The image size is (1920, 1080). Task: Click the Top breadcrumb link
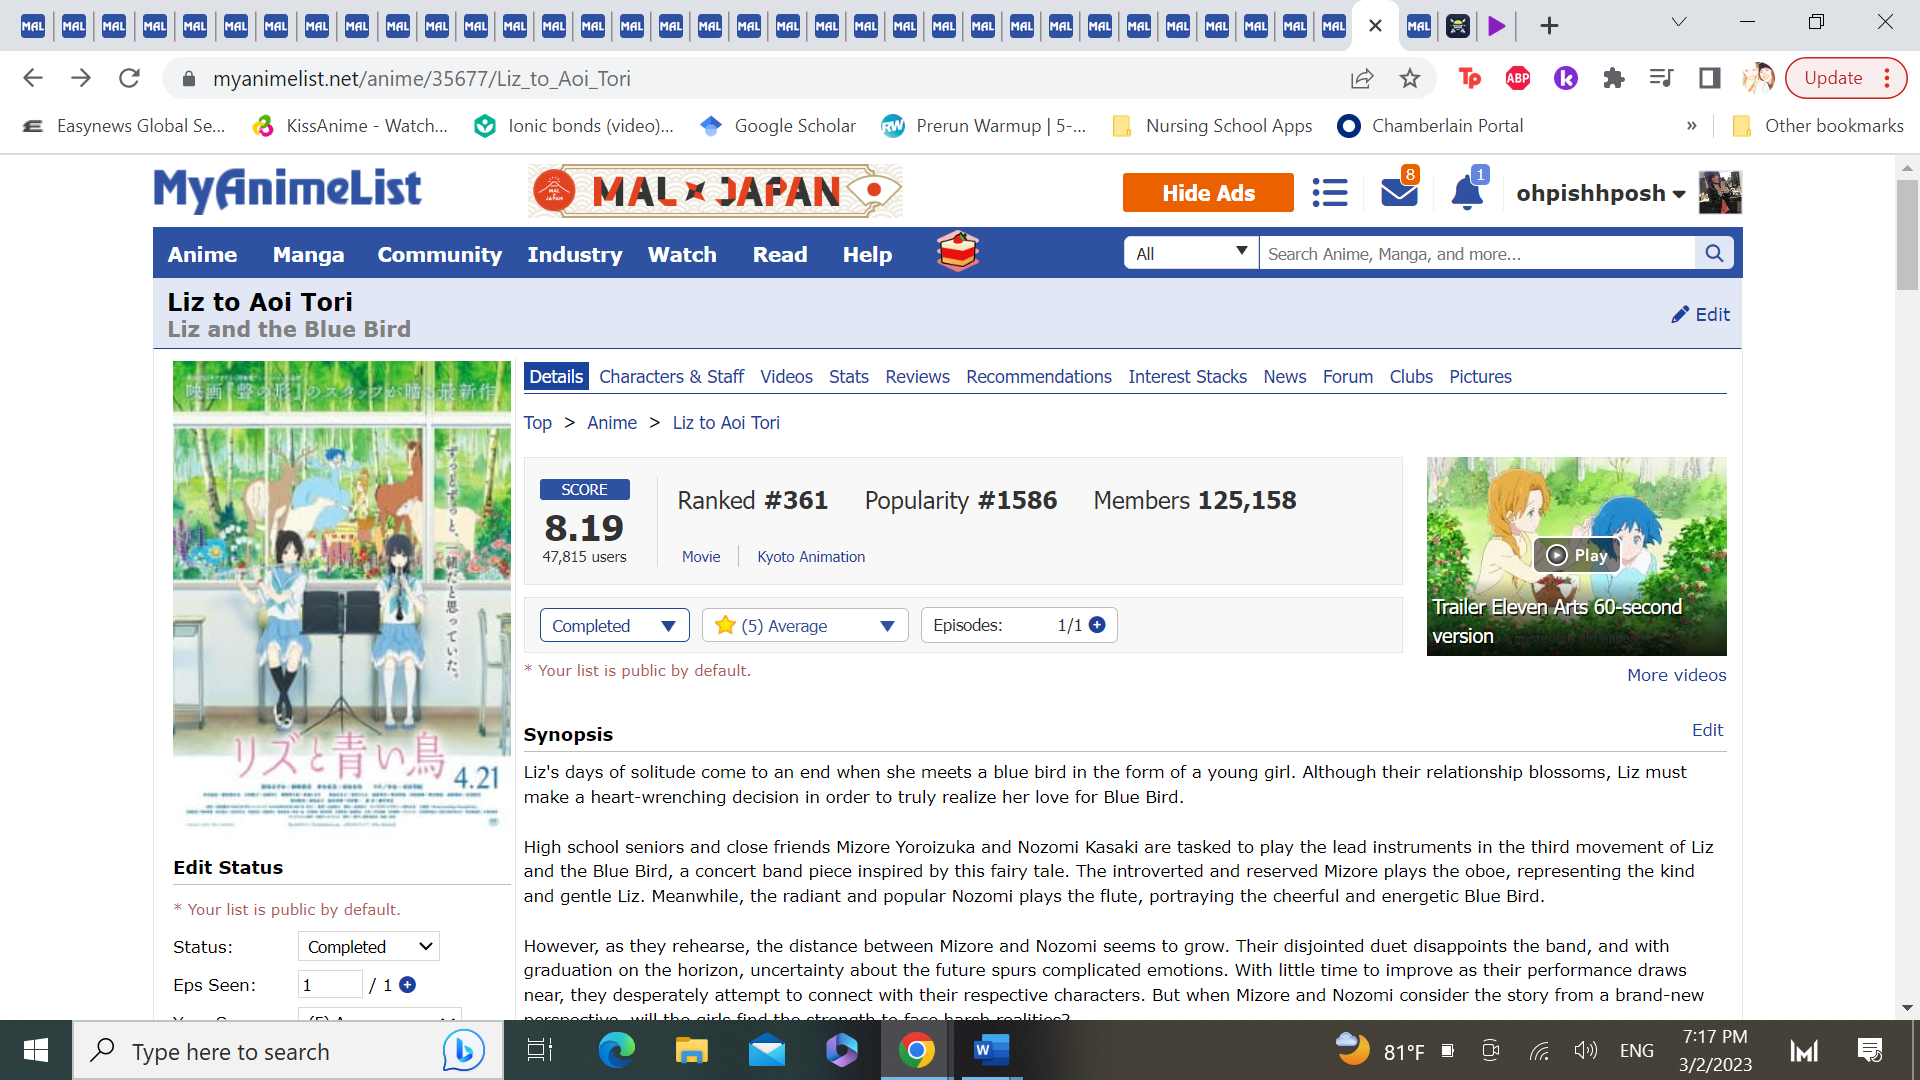538,423
